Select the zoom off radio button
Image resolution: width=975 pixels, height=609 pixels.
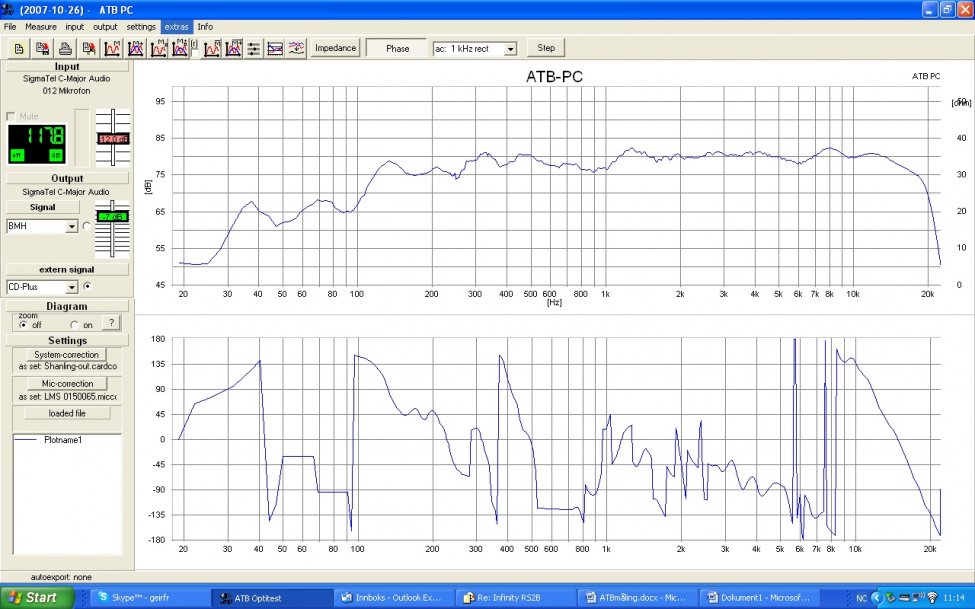click(23, 325)
